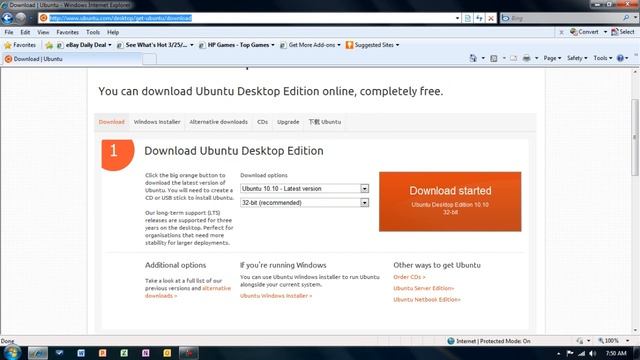640x360 pixels.
Task: Open the Help menu in menu bar
Action: [x=113, y=32]
